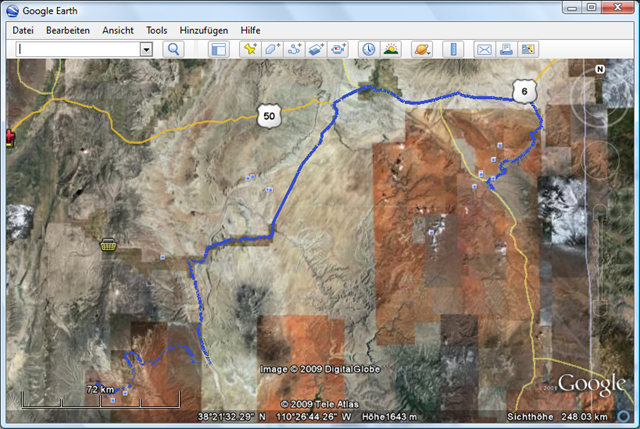This screenshot has height=429, width=640.
Task: Click the print icon
Action: pos(506,49)
